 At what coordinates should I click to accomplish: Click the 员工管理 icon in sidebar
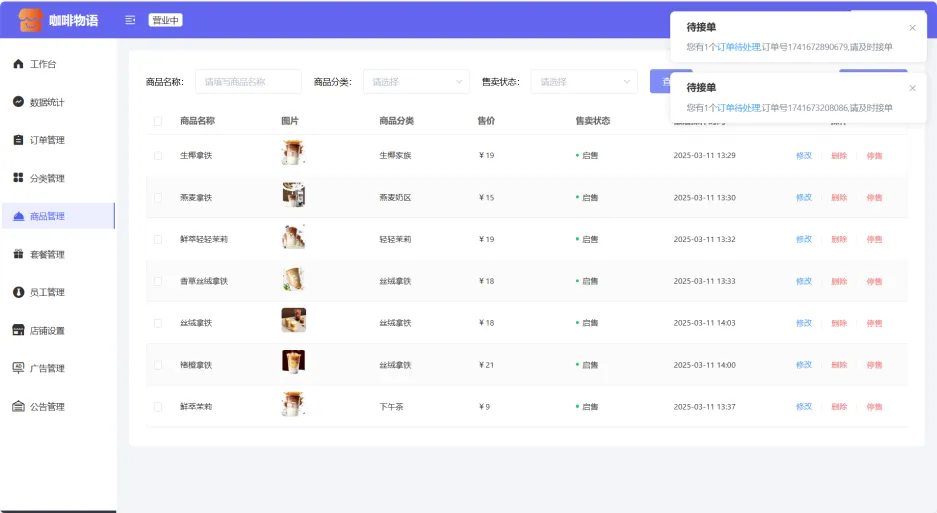(x=18, y=292)
